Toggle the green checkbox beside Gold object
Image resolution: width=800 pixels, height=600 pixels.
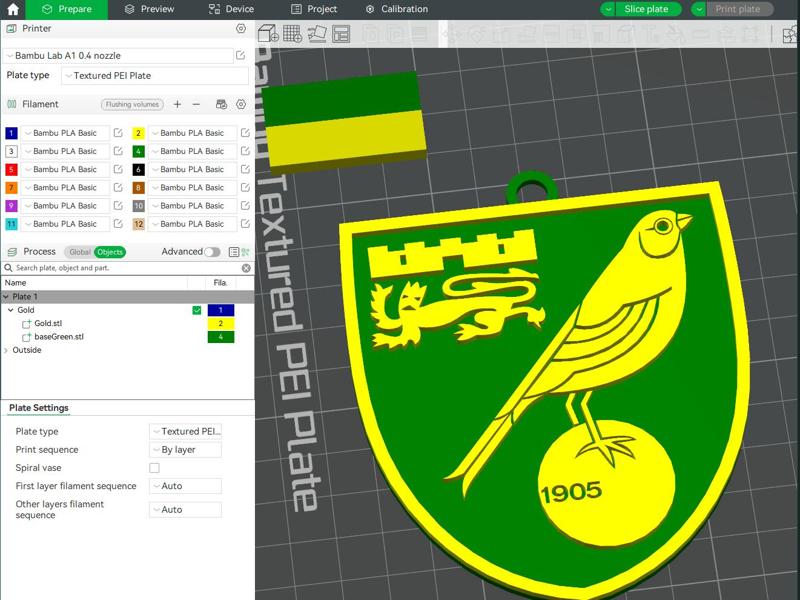tap(197, 310)
